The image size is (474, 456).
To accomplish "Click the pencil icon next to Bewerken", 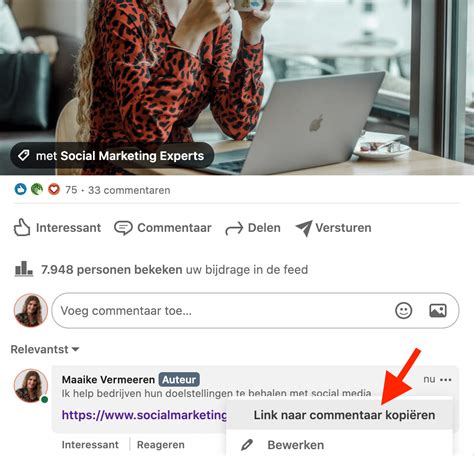I will tap(247, 445).
